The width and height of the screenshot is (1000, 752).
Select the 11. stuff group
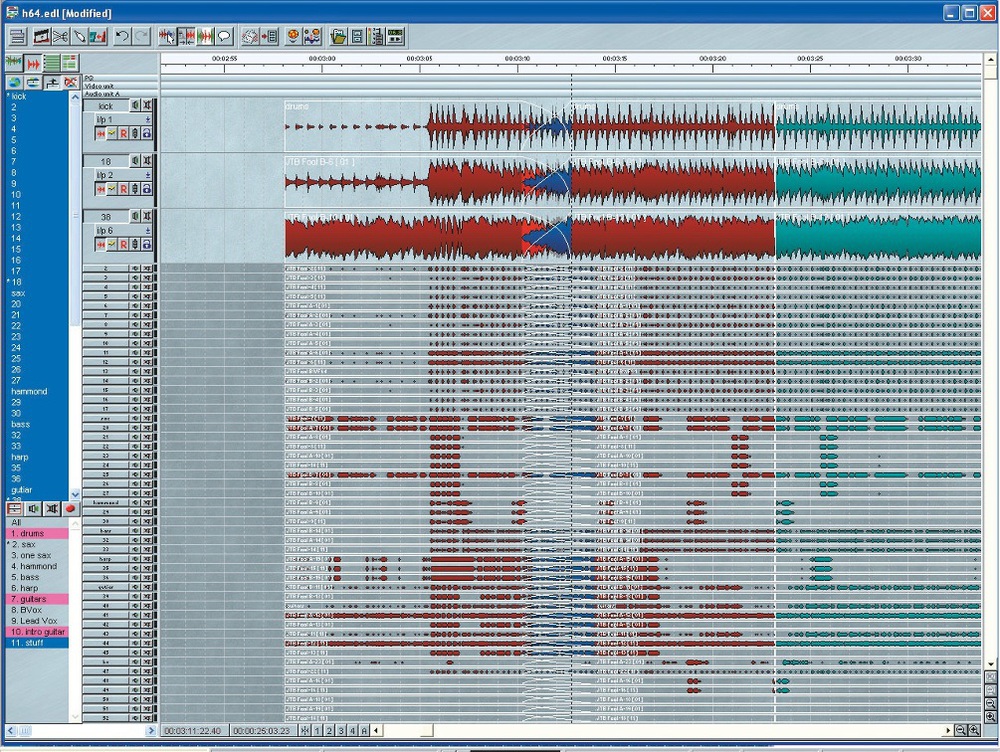pos(37,642)
